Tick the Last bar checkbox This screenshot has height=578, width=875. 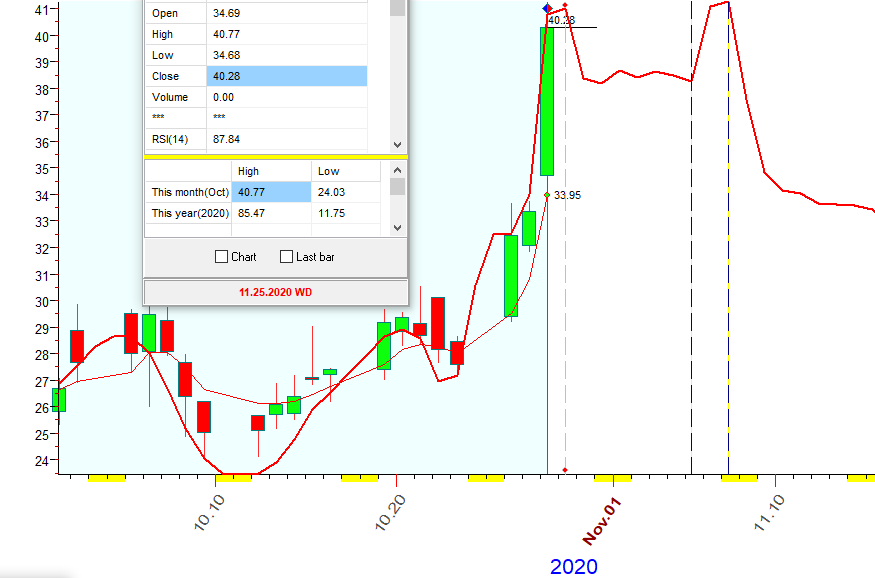coord(287,257)
